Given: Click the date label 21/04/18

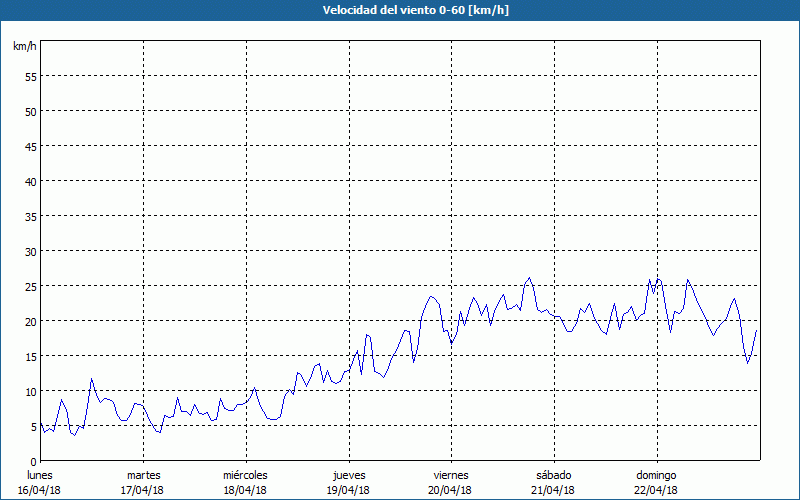Looking at the screenshot, I should 553,490.
